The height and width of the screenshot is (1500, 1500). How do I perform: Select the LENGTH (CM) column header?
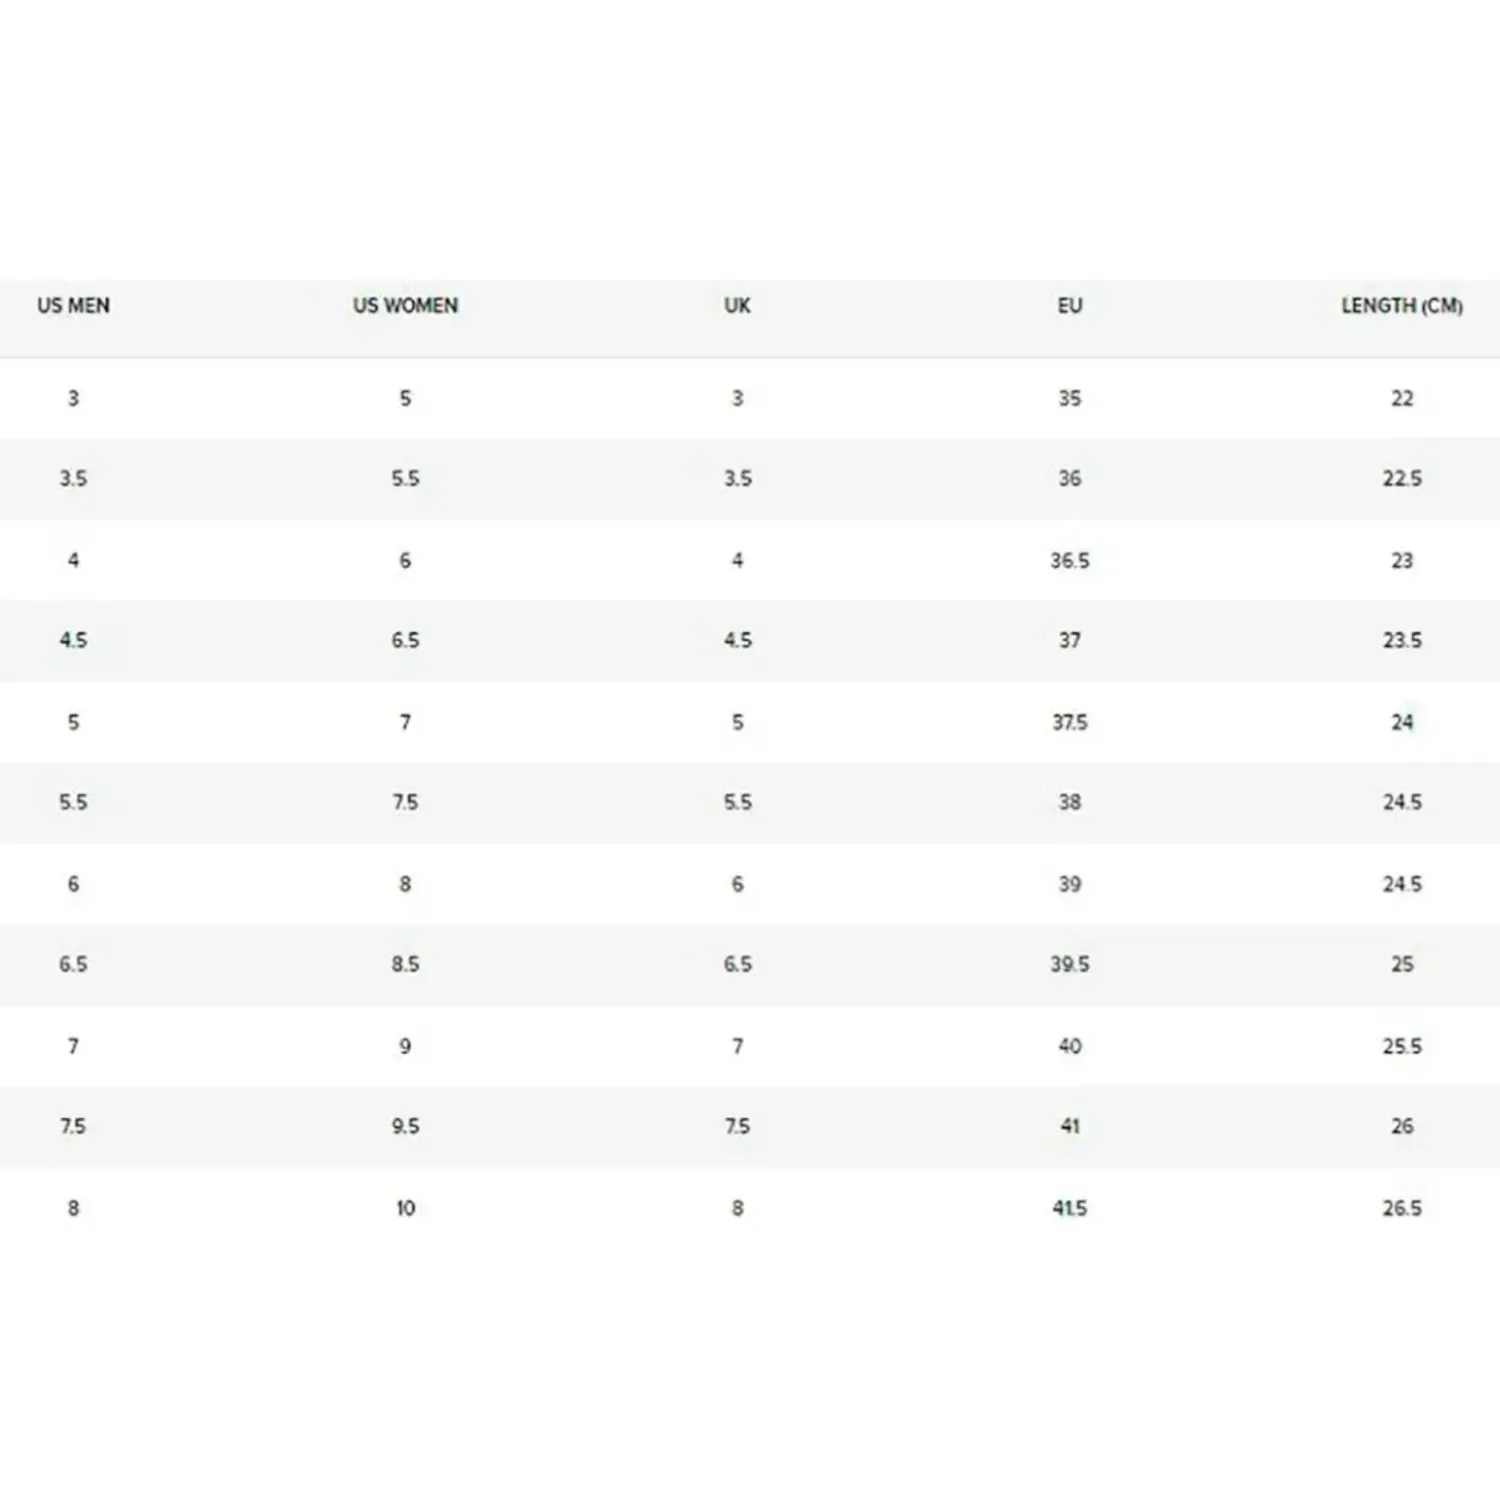point(1401,306)
